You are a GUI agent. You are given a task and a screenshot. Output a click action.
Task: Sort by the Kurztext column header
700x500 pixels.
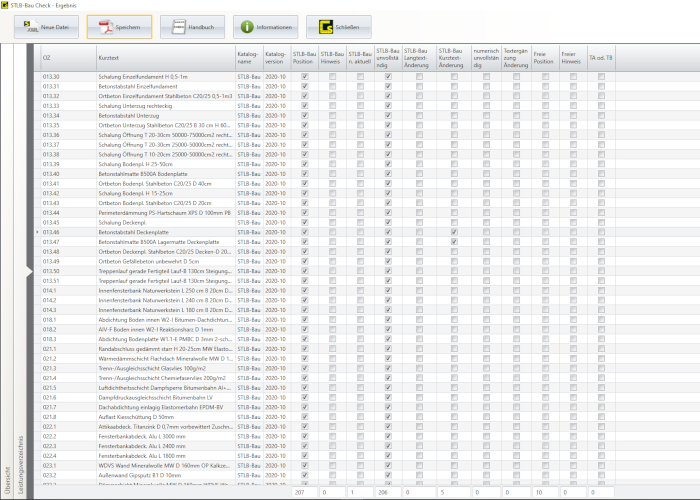pyautogui.click(x=166, y=58)
